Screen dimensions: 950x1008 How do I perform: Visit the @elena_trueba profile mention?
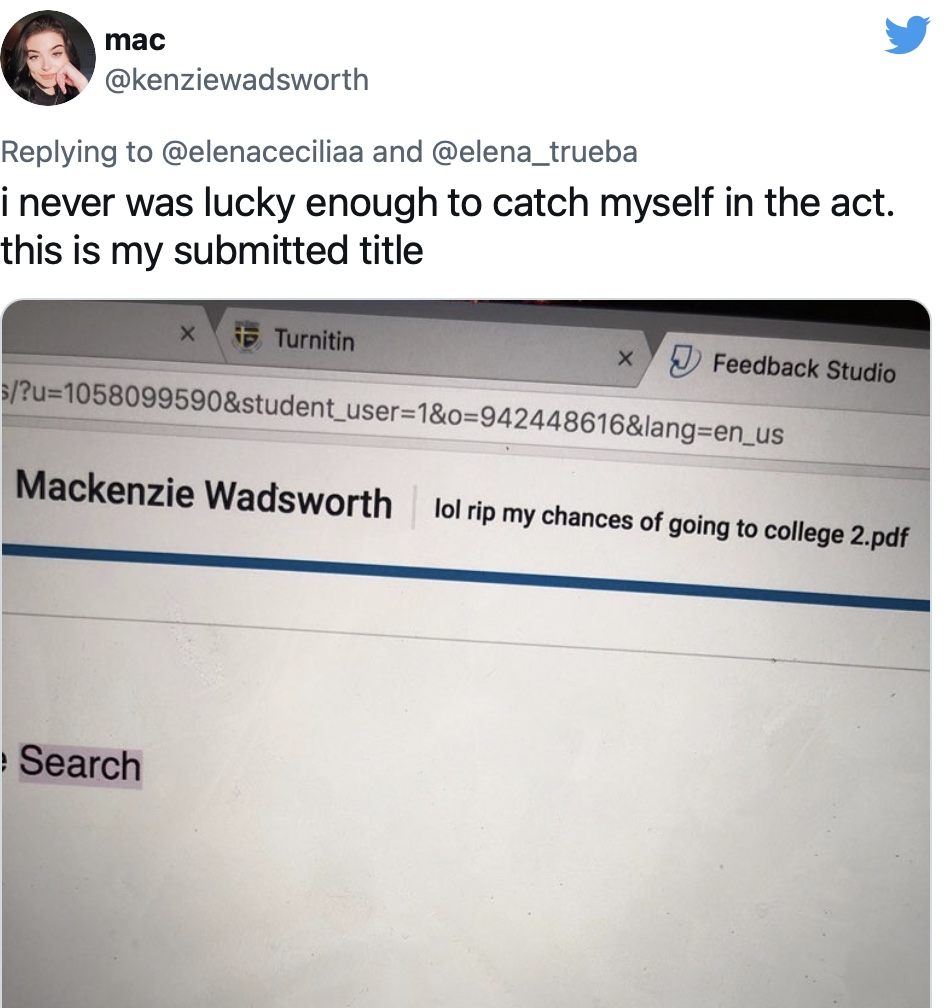pos(535,152)
